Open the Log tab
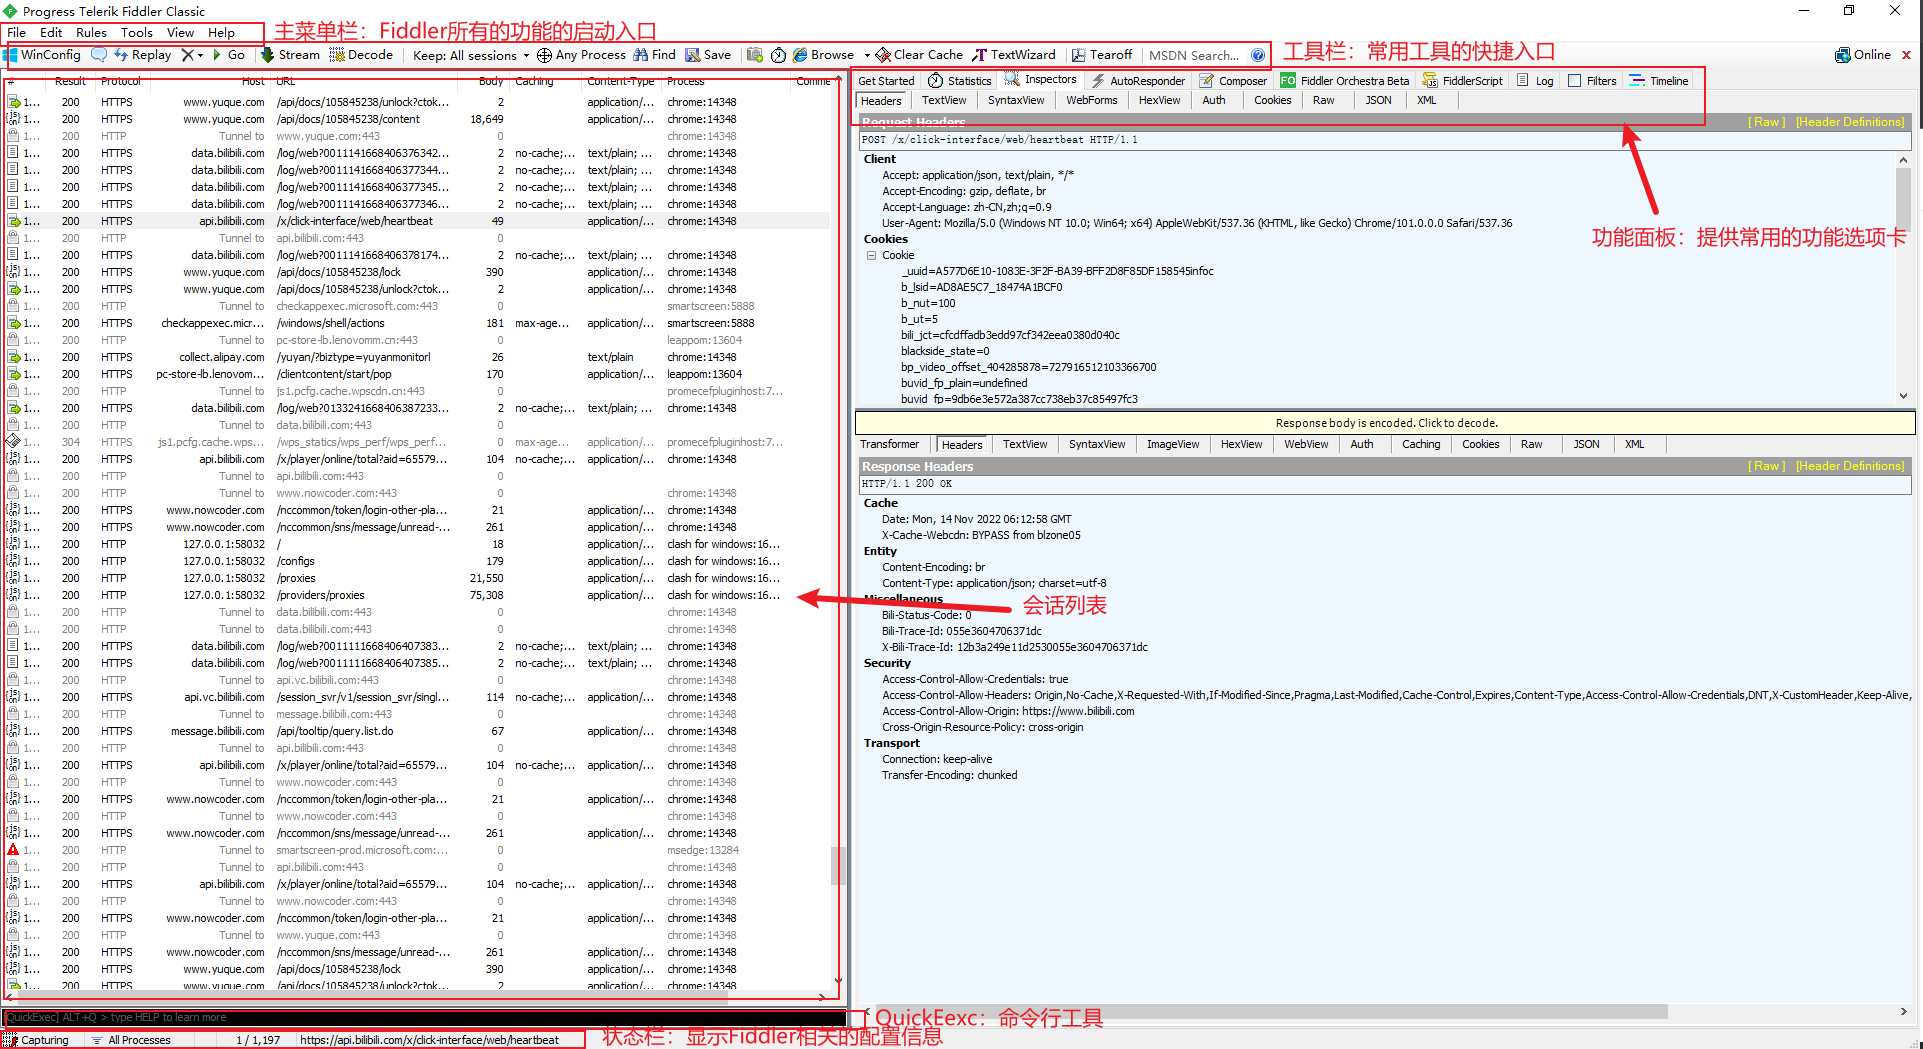 point(1535,81)
